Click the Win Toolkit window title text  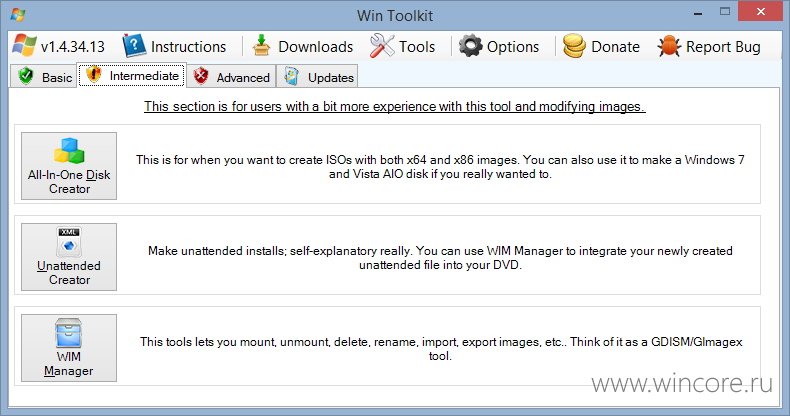[395, 16]
